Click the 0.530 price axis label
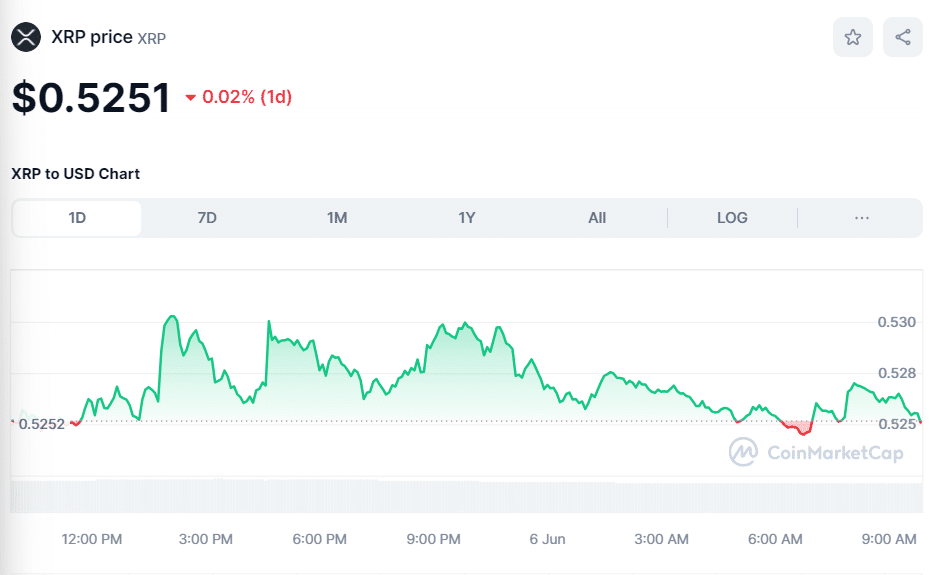The height and width of the screenshot is (575, 933). pyautogui.click(x=897, y=322)
